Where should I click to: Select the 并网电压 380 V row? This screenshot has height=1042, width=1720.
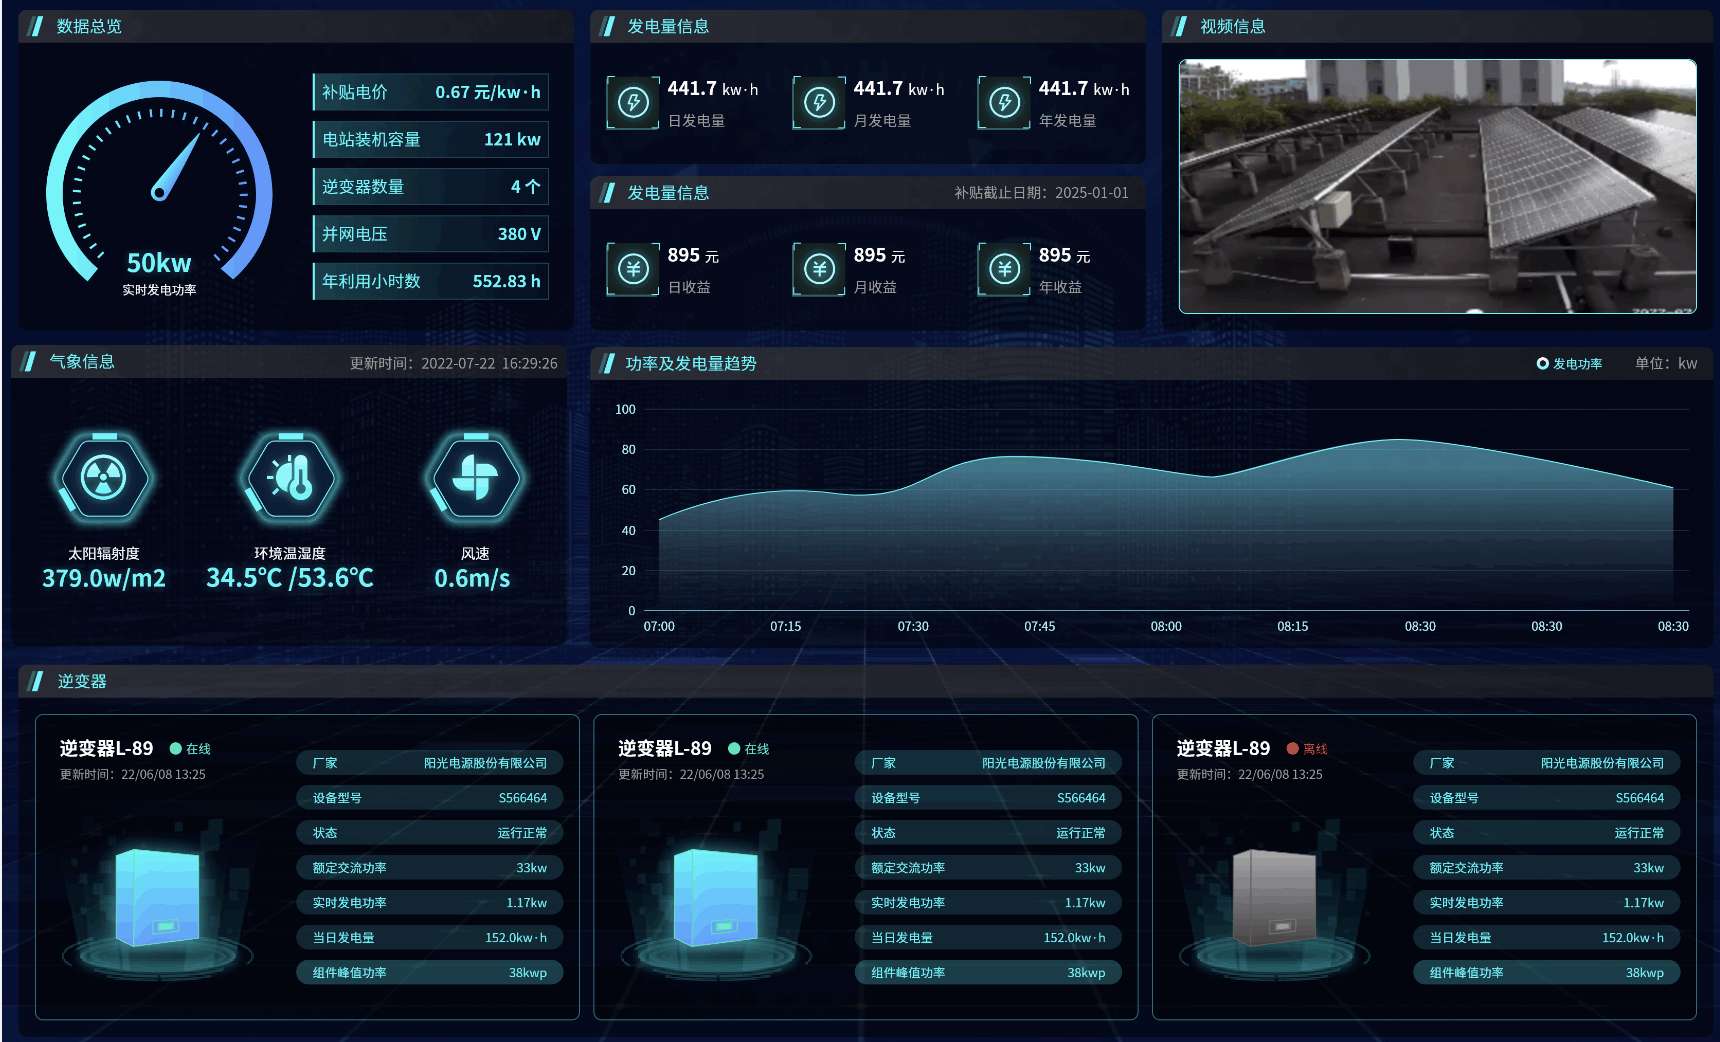(x=431, y=234)
